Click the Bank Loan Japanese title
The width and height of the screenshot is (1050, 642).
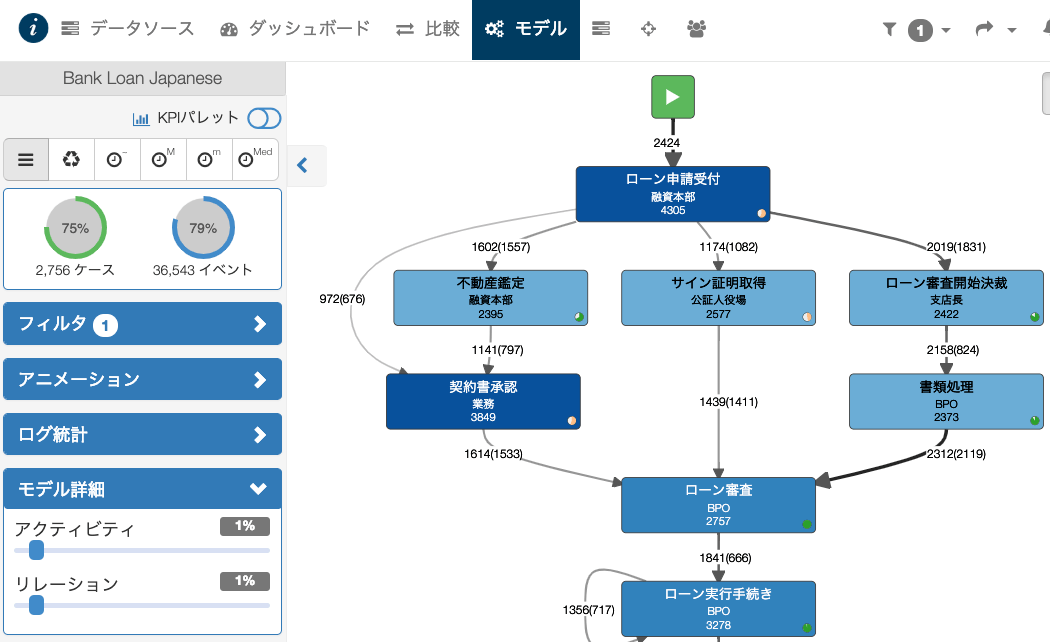coord(143,78)
